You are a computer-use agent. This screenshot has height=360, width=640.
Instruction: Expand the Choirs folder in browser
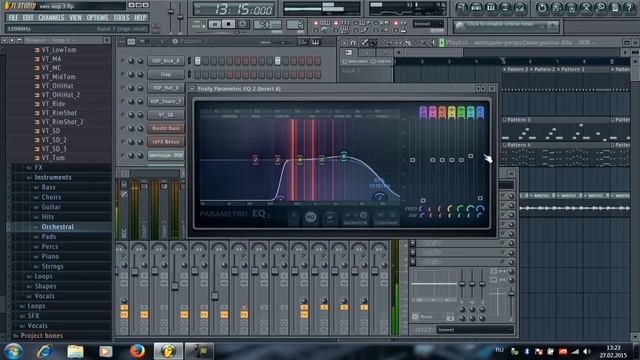pos(51,197)
